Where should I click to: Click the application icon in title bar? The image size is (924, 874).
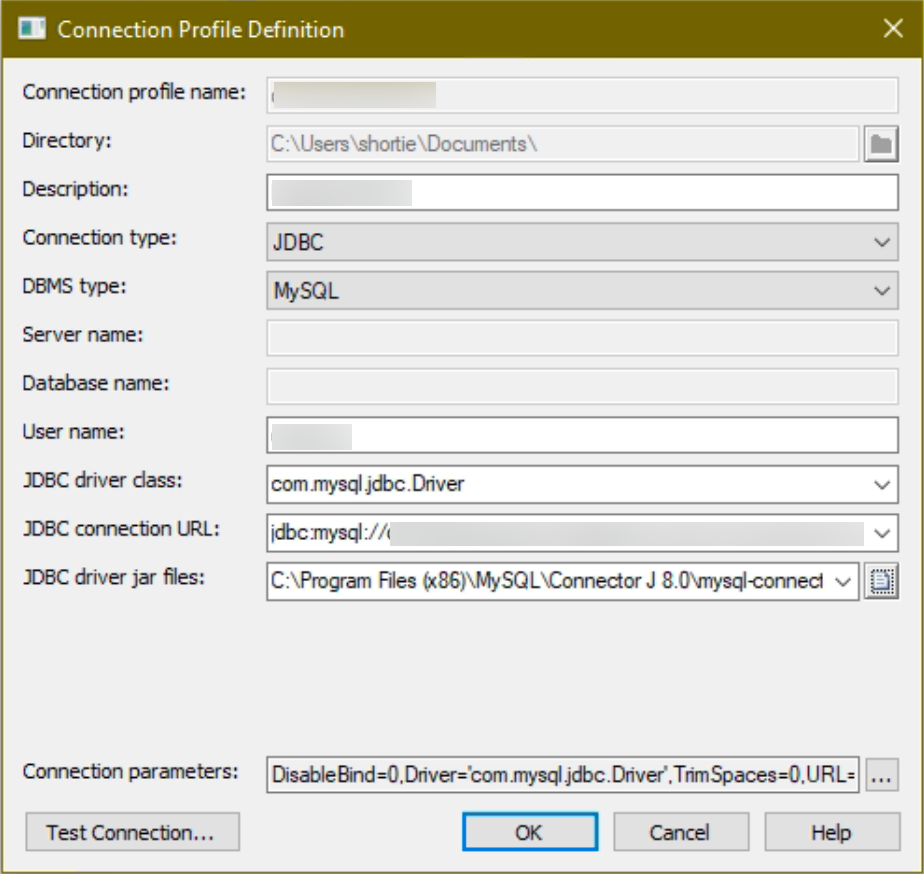pyautogui.click(x=33, y=29)
